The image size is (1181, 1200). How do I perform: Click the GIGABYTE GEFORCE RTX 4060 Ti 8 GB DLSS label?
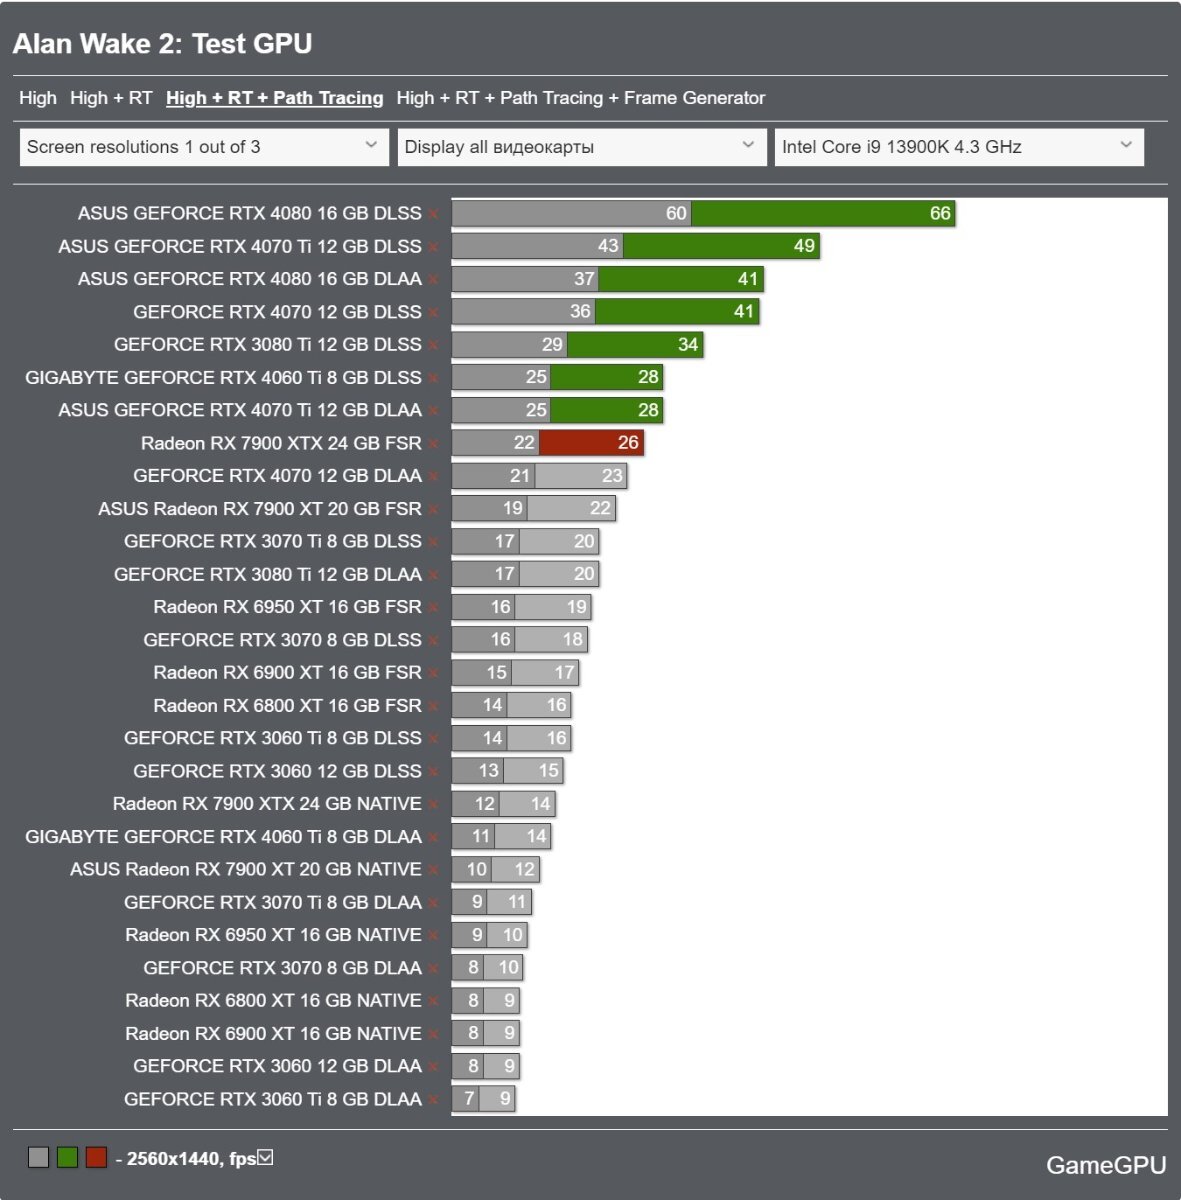[223, 377]
